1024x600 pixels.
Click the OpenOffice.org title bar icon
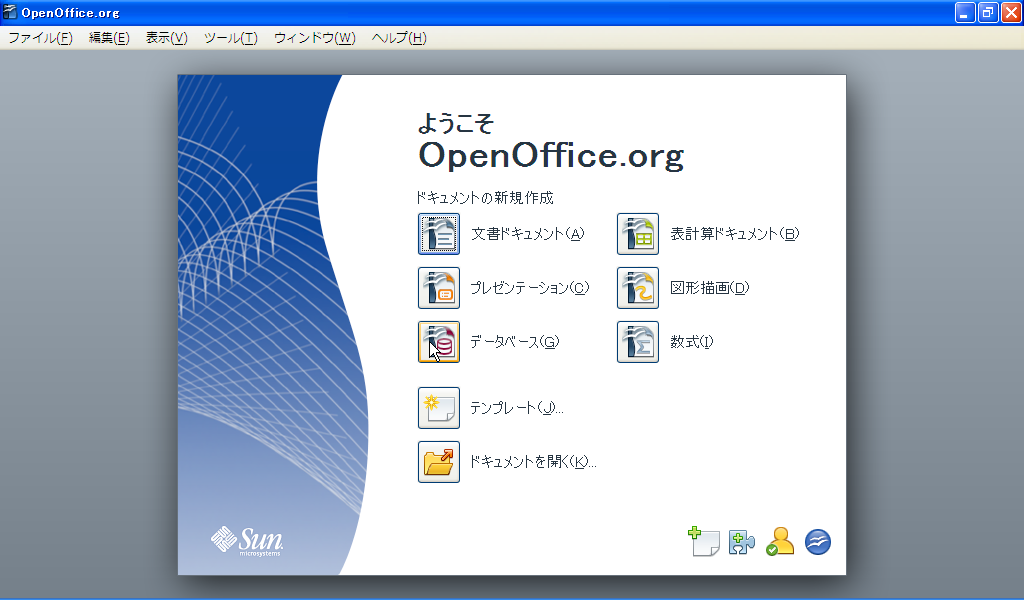click(x=9, y=12)
